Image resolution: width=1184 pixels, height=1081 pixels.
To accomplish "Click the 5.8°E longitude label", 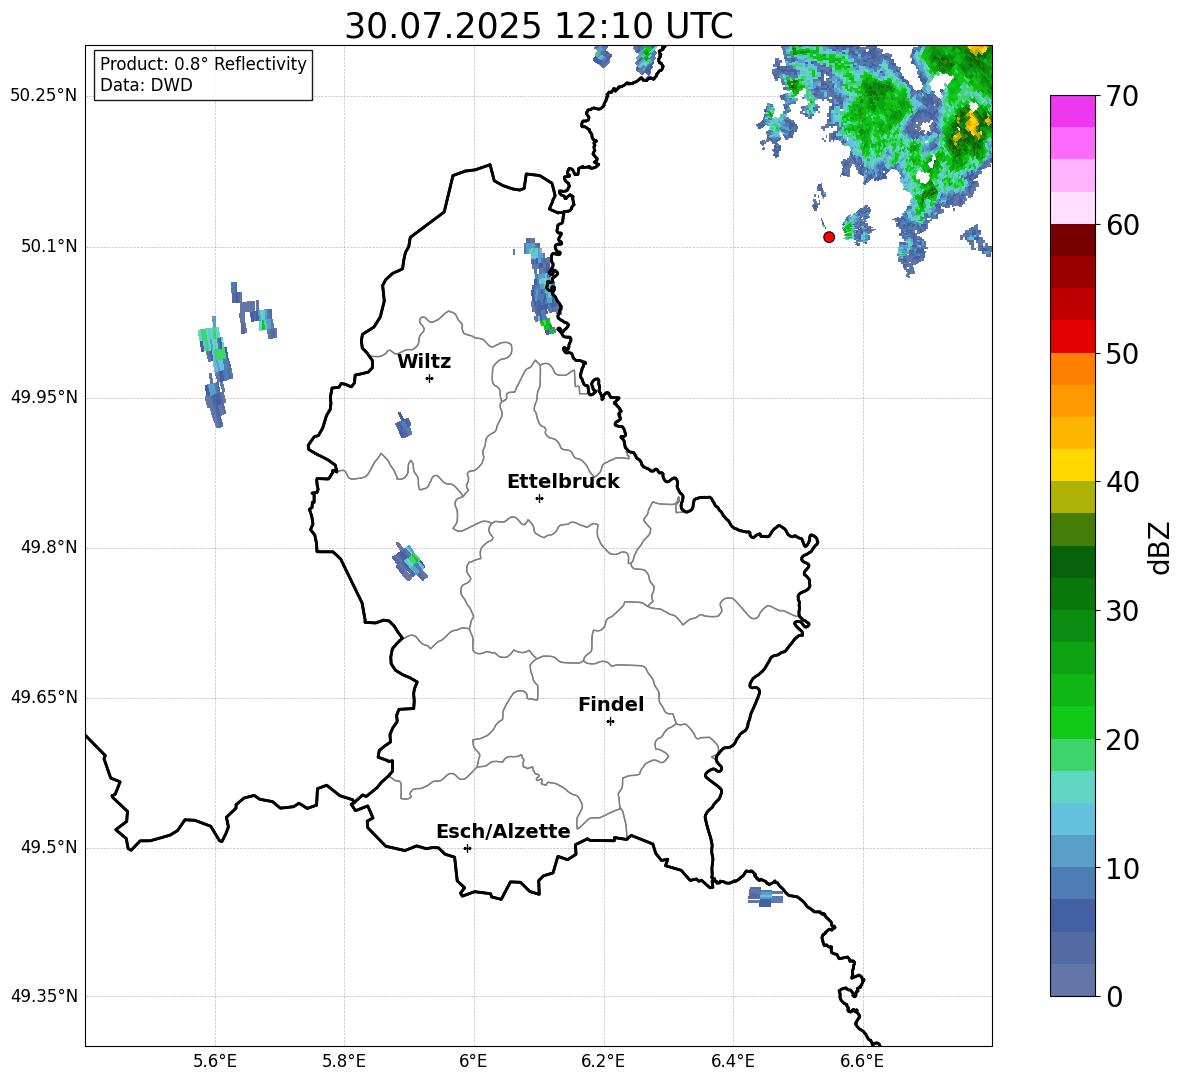I will pos(344,1061).
